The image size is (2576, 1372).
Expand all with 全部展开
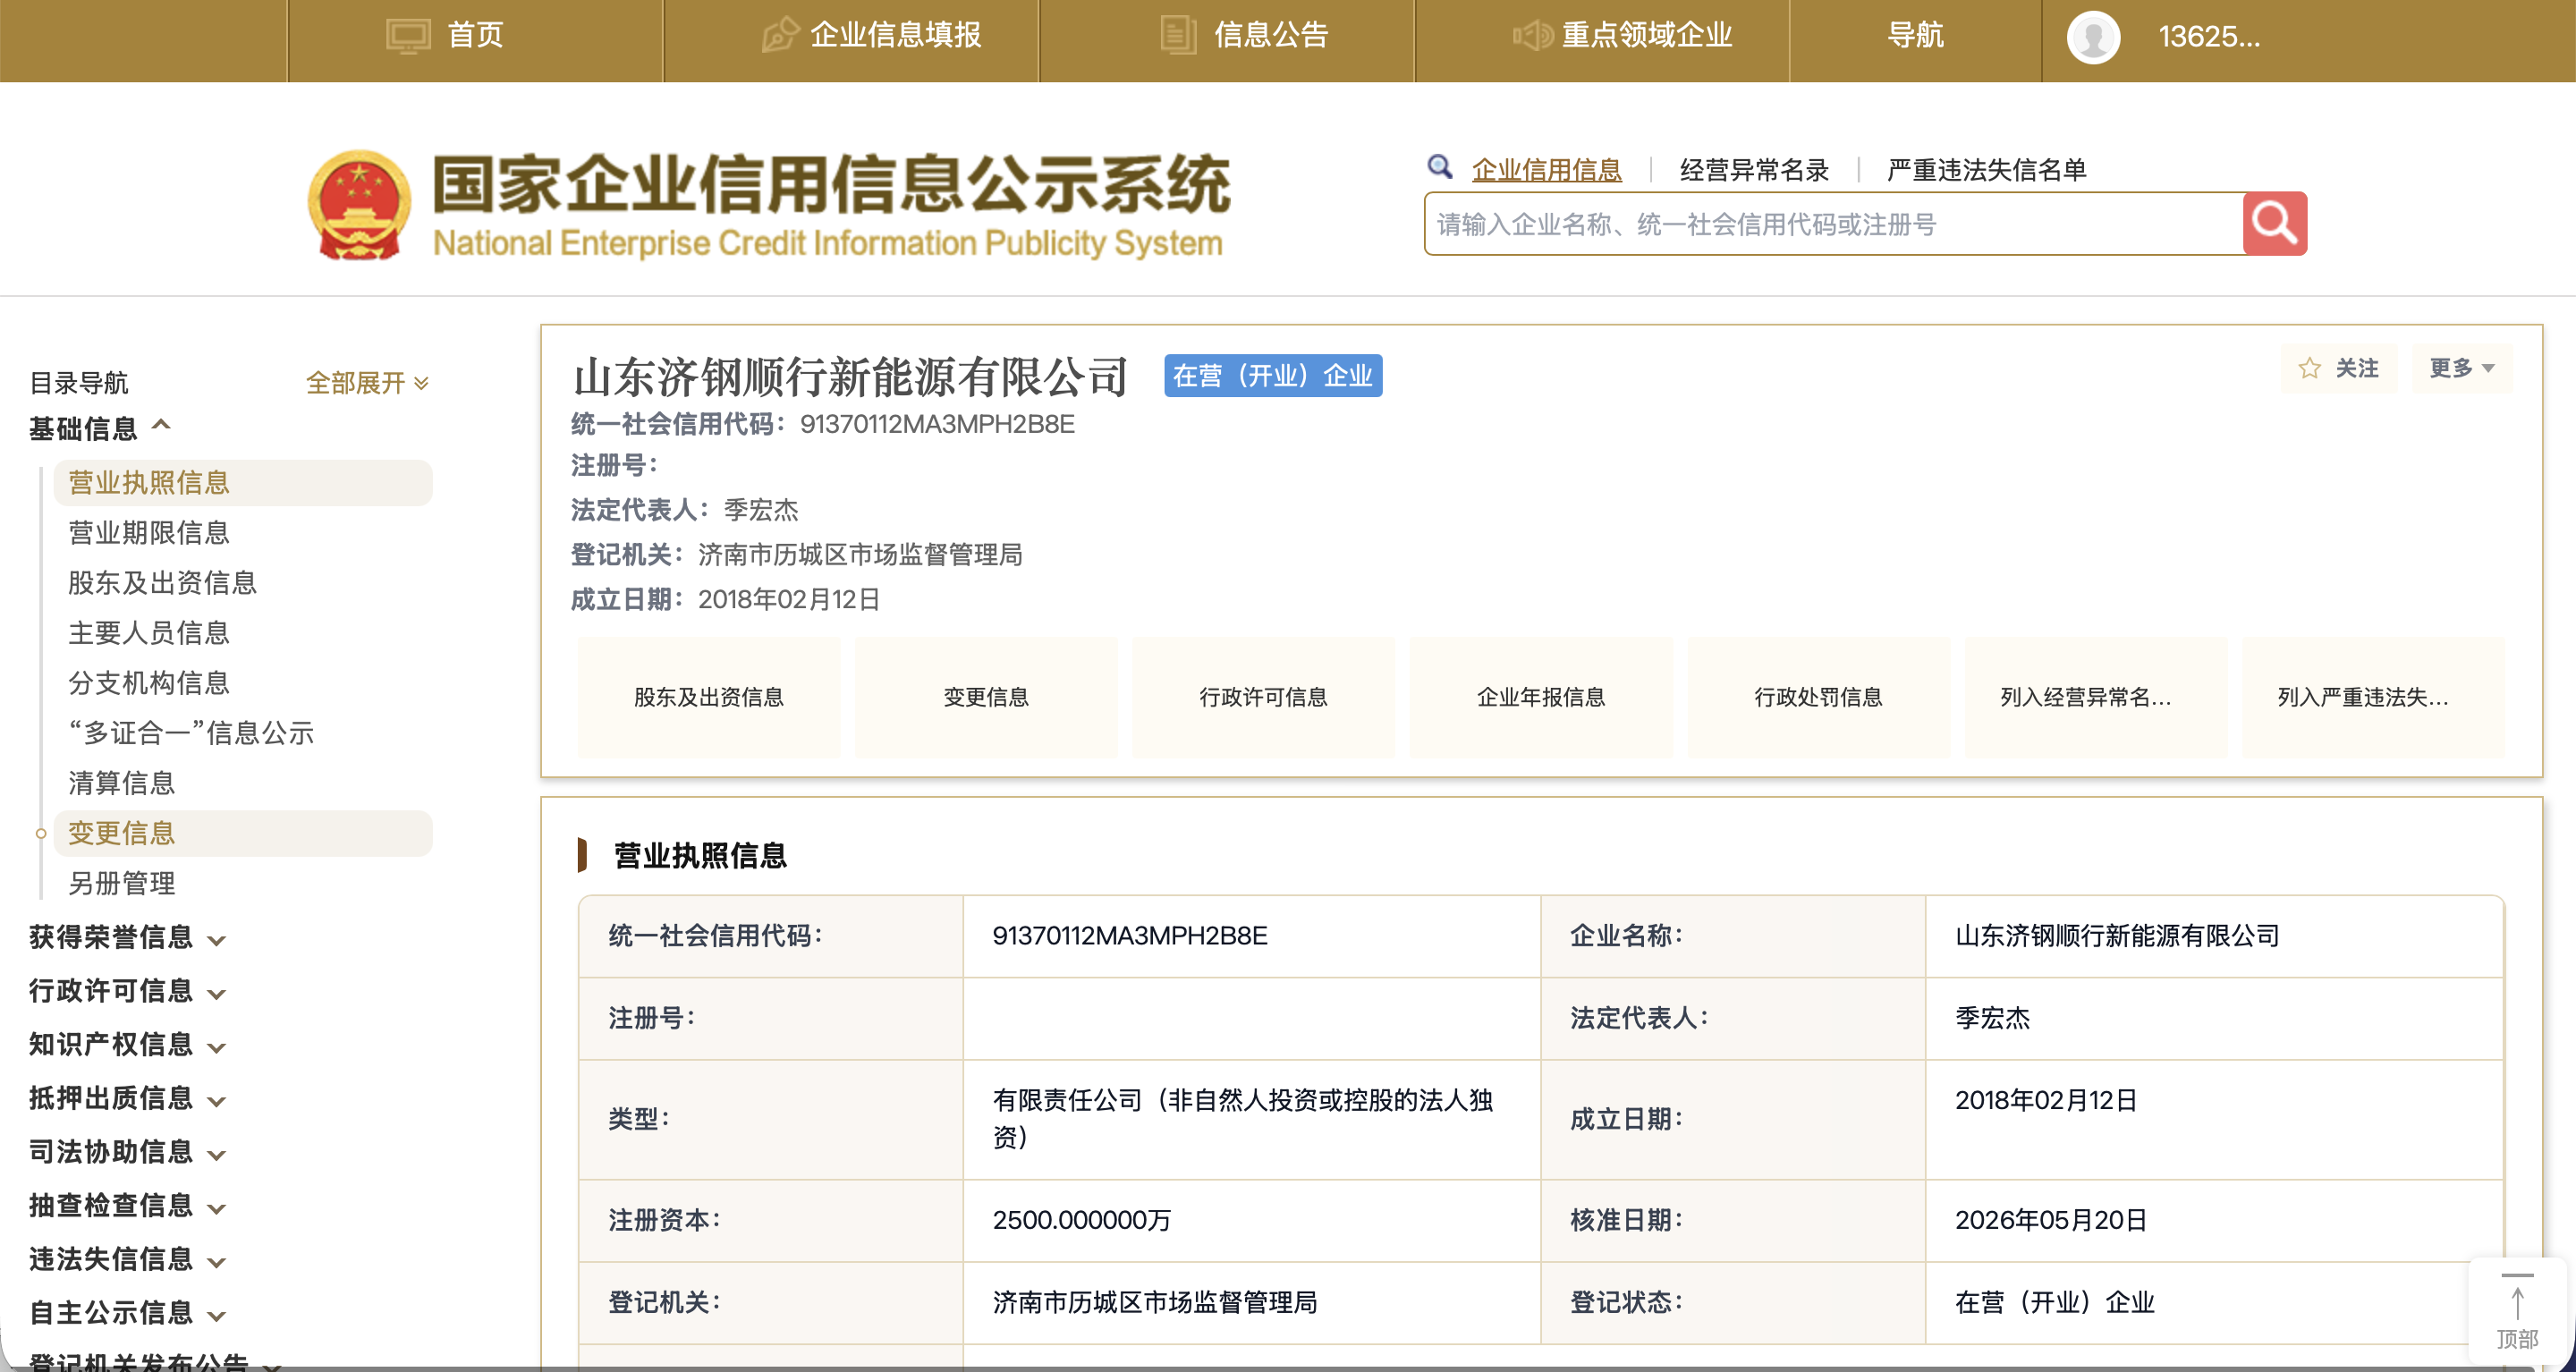pyautogui.click(x=367, y=383)
